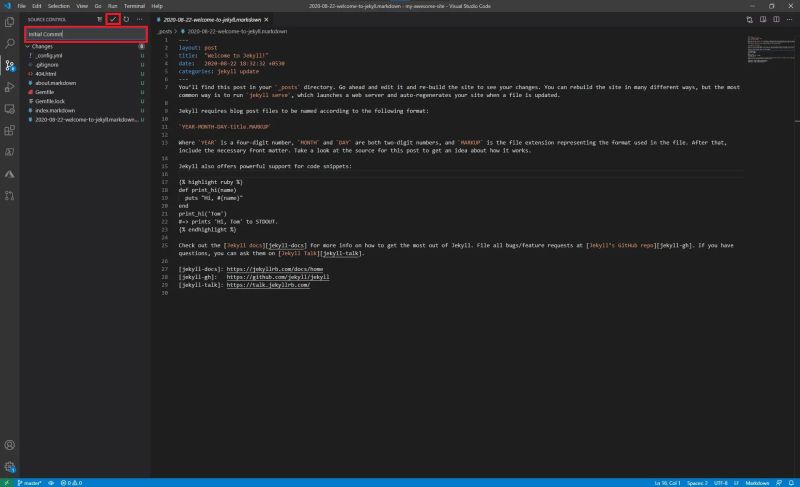Open the Explorer view in activity bar
The height and width of the screenshot is (487, 800).
[x=10, y=22]
